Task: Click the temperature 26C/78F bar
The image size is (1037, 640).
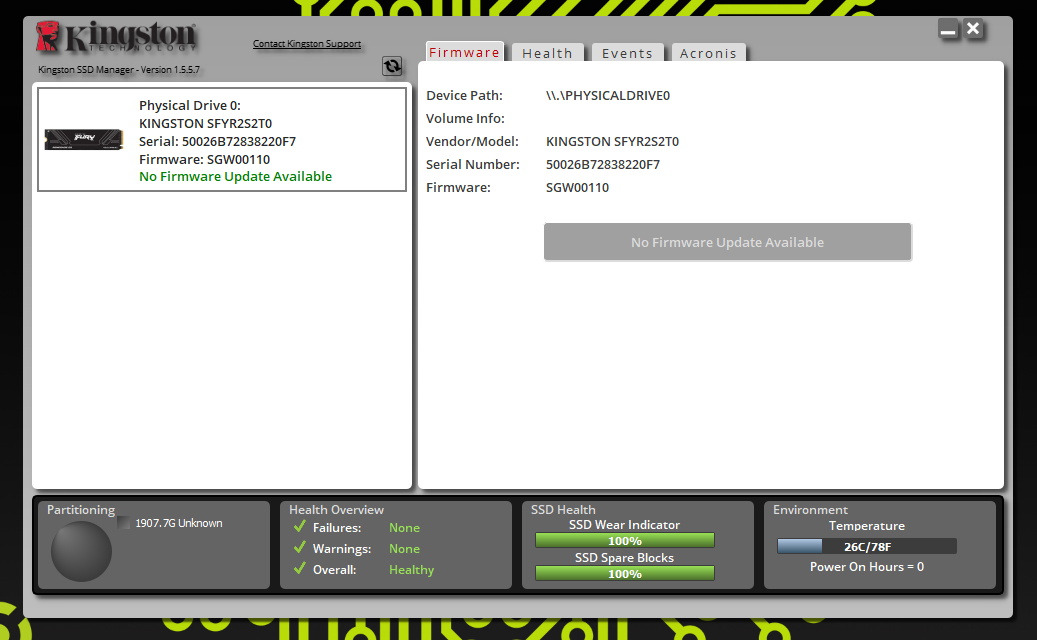Action: point(867,546)
